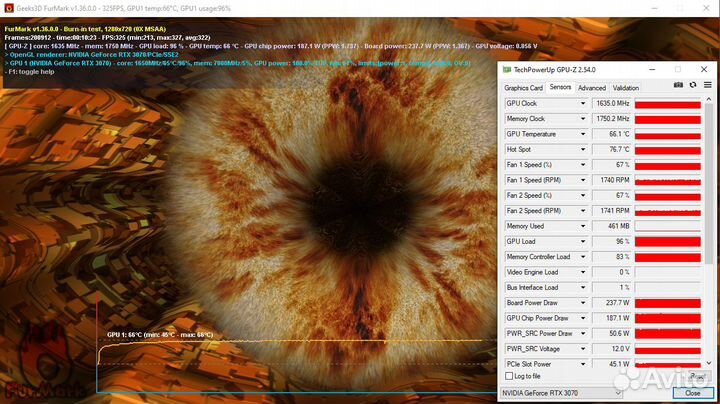Viewport: 720px width, 404px height.
Task: Go to the Validation tab
Action: pos(626,88)
